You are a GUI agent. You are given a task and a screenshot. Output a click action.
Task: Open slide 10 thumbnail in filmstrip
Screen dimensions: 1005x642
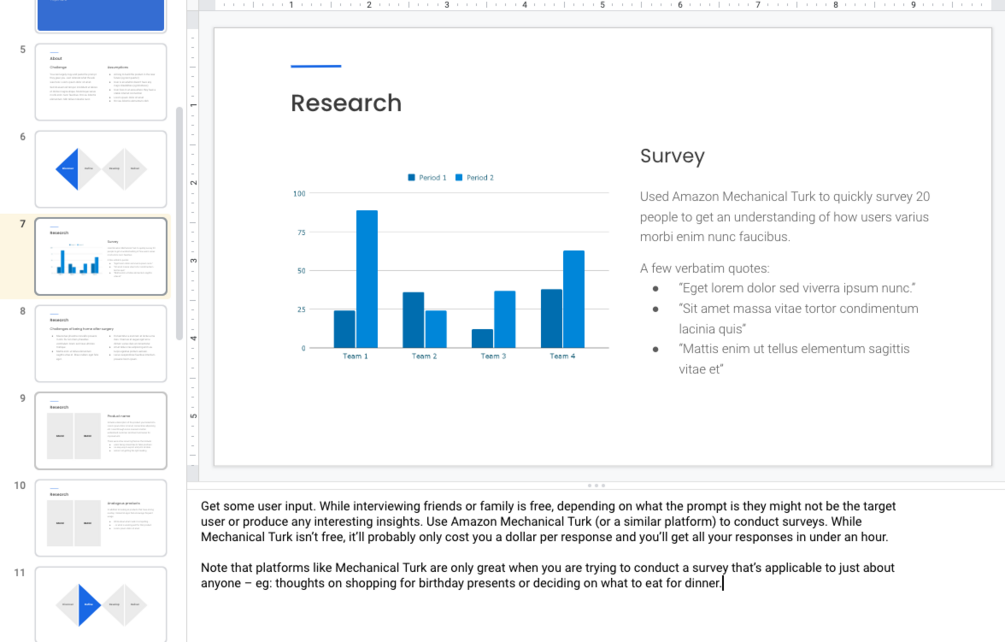click(101, 518)
